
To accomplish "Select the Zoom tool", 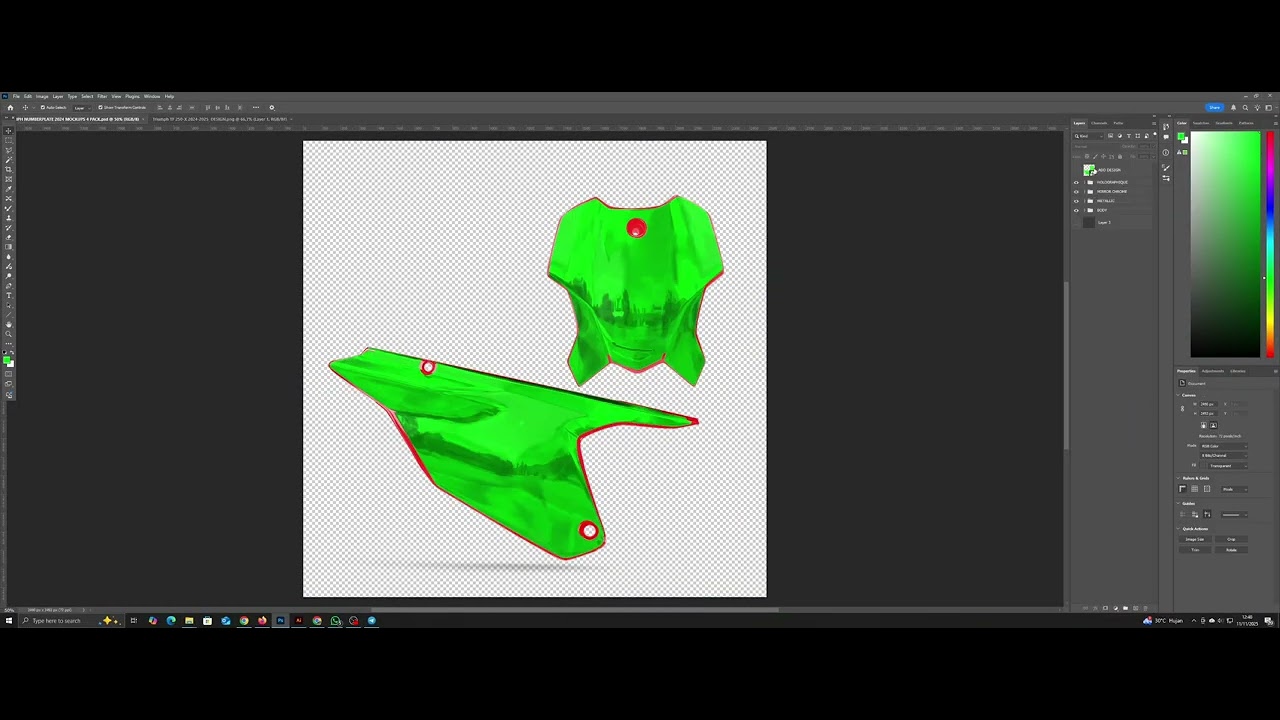I will (8, 334).
